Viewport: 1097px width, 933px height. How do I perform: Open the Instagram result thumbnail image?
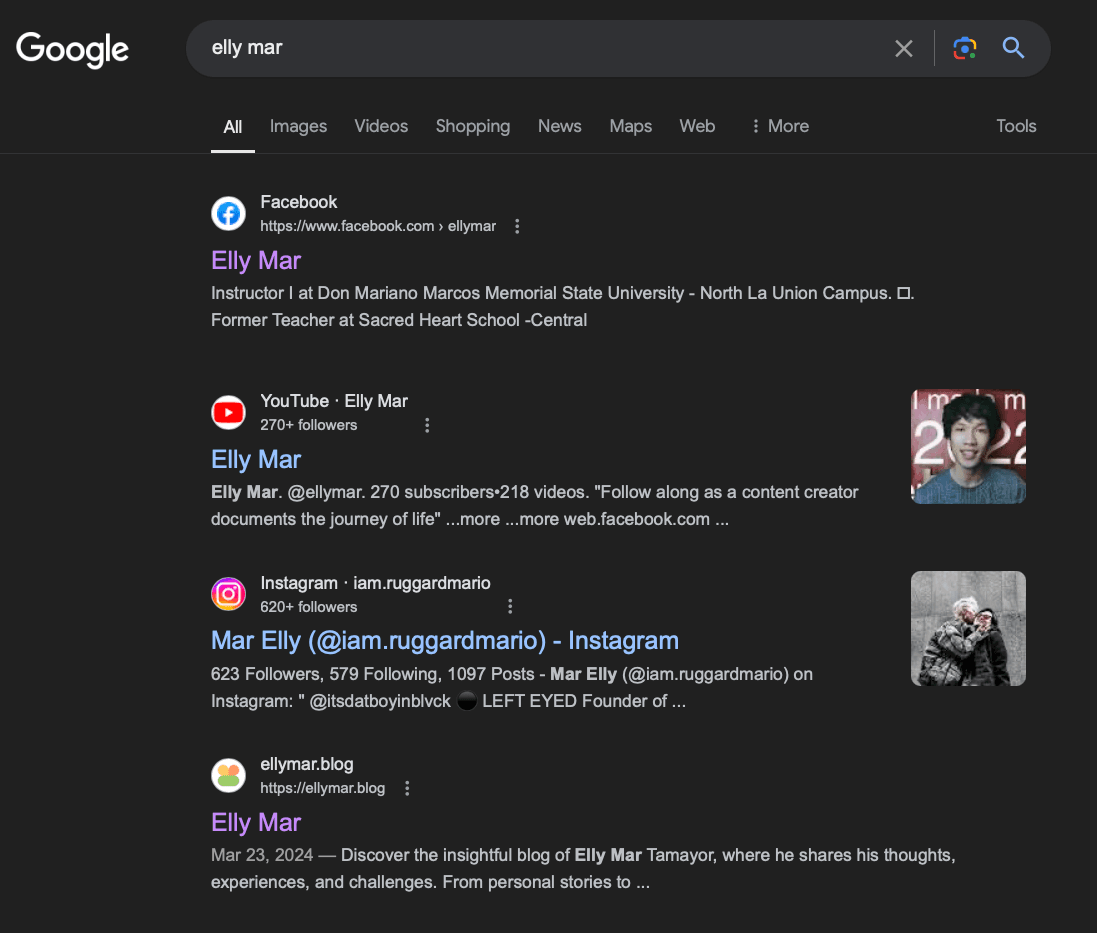pos(968,628)
